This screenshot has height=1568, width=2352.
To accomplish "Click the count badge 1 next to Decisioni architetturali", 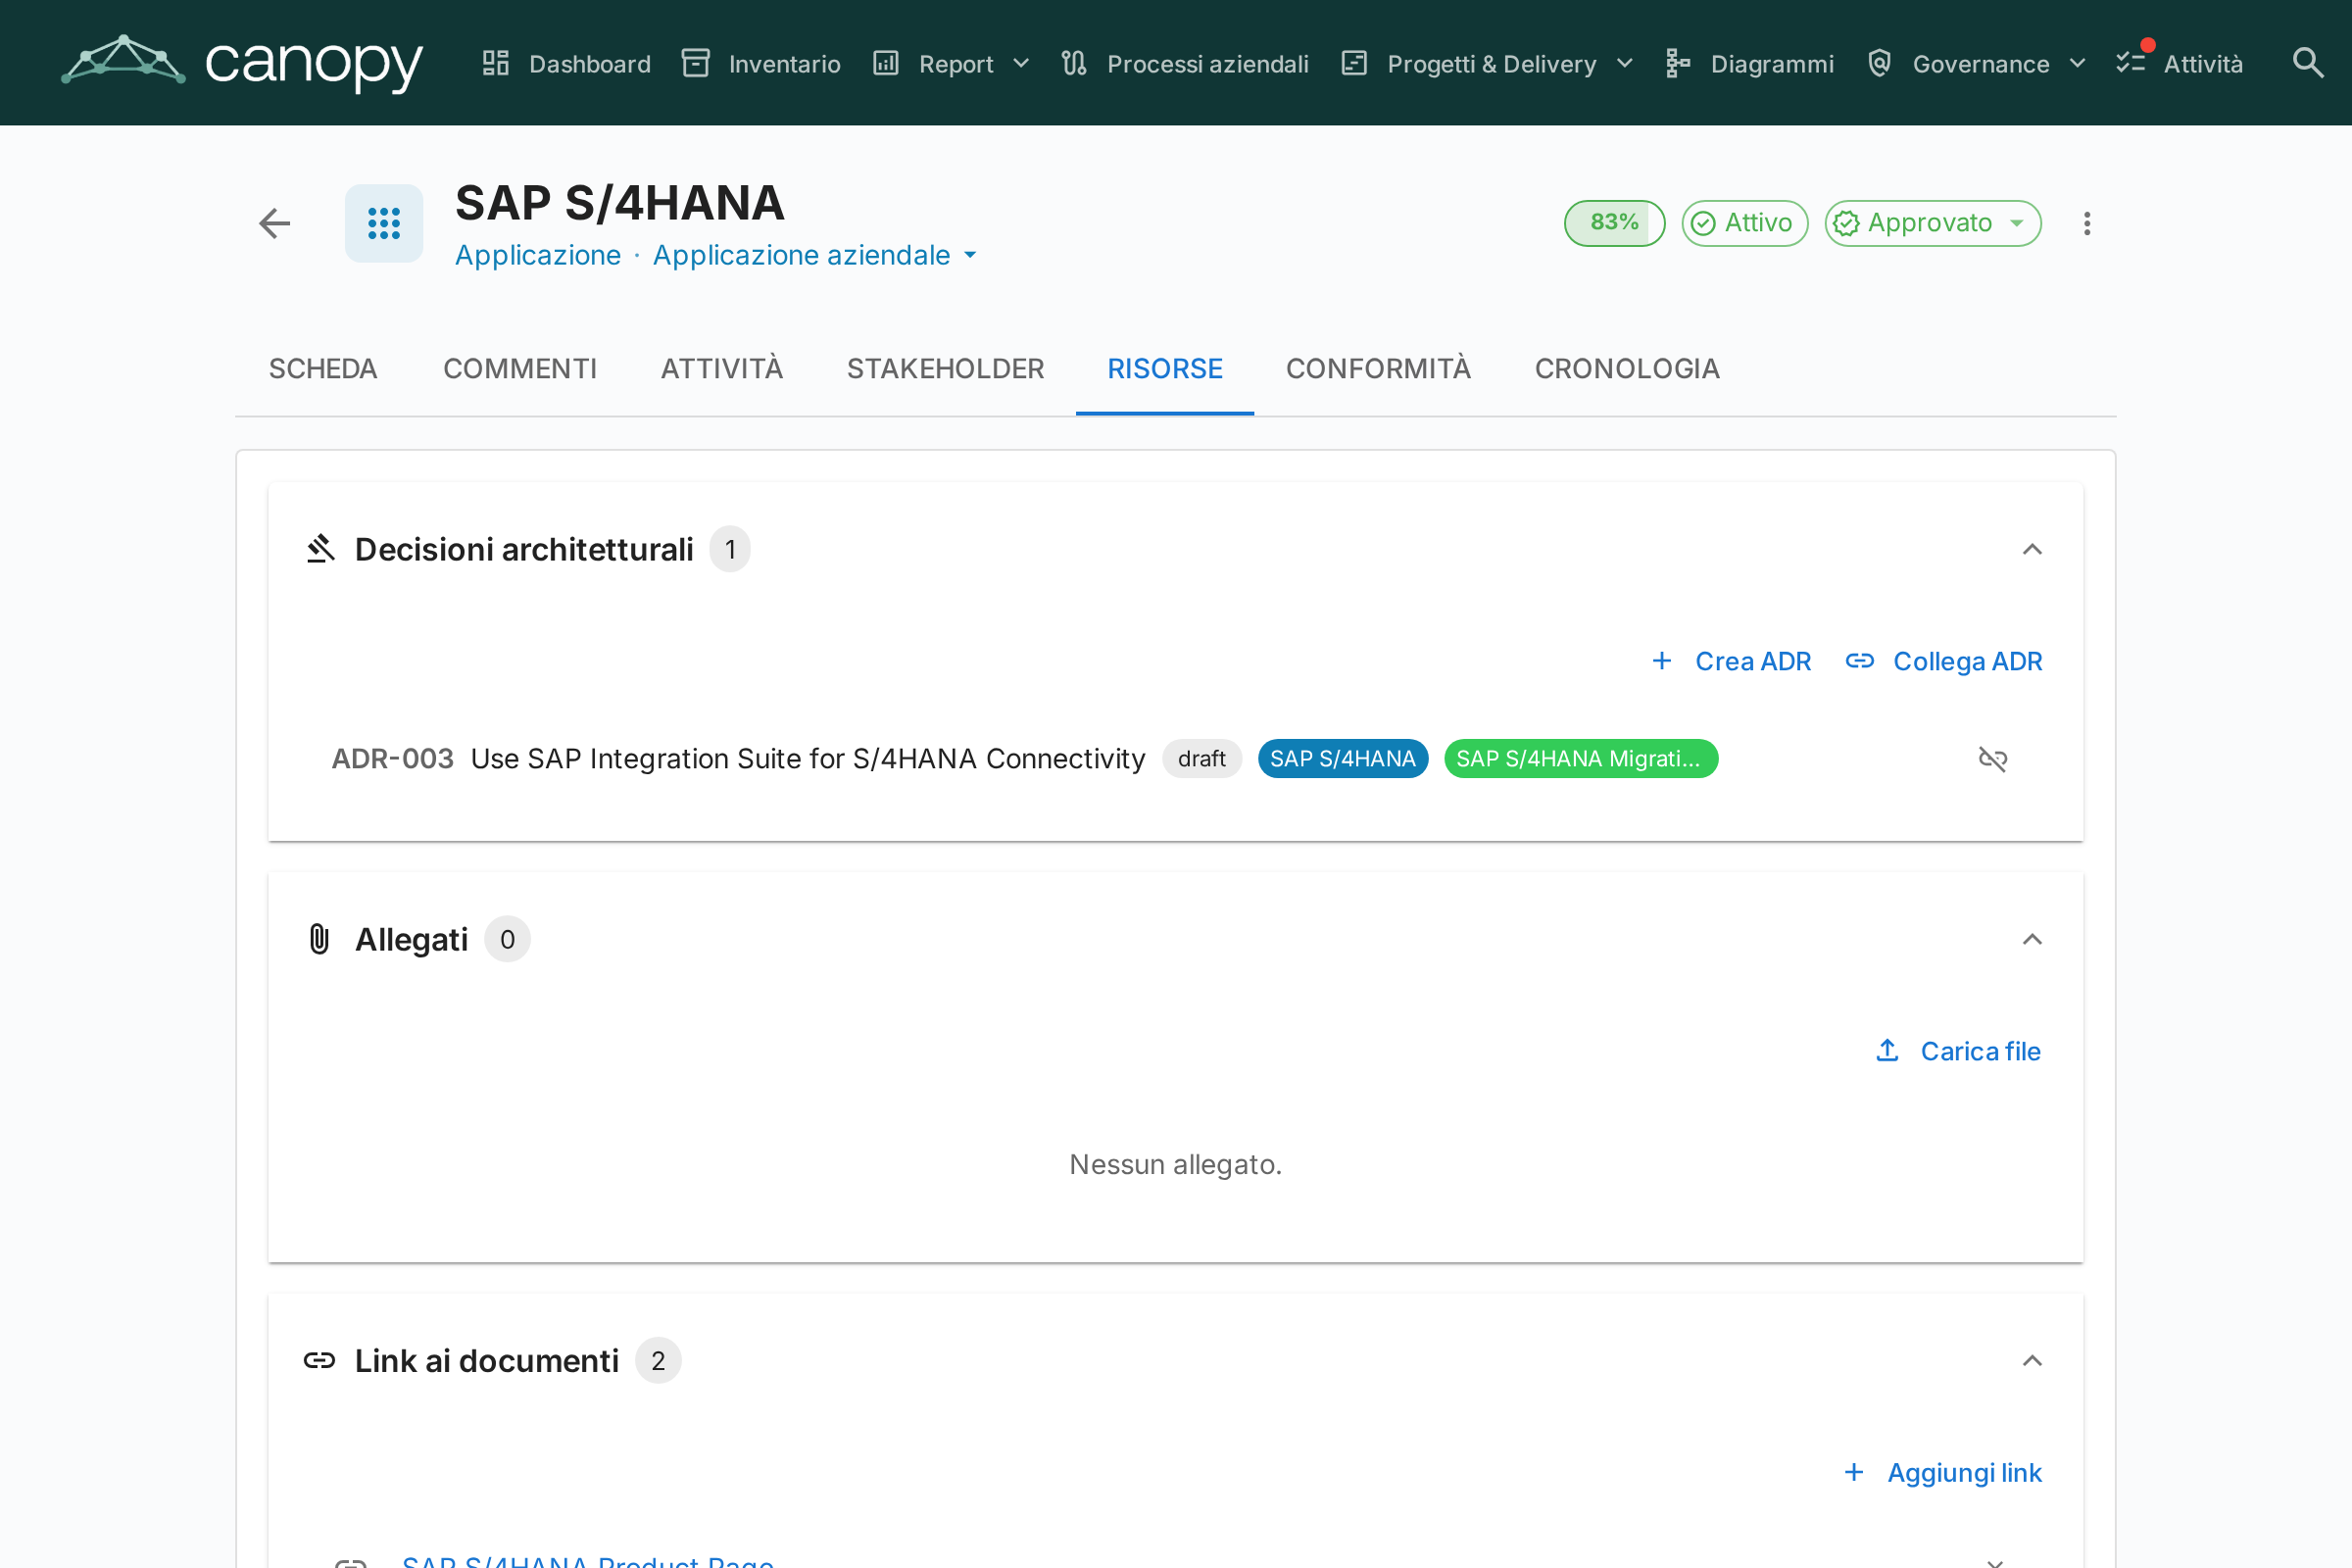I will (x=730, y=549).
